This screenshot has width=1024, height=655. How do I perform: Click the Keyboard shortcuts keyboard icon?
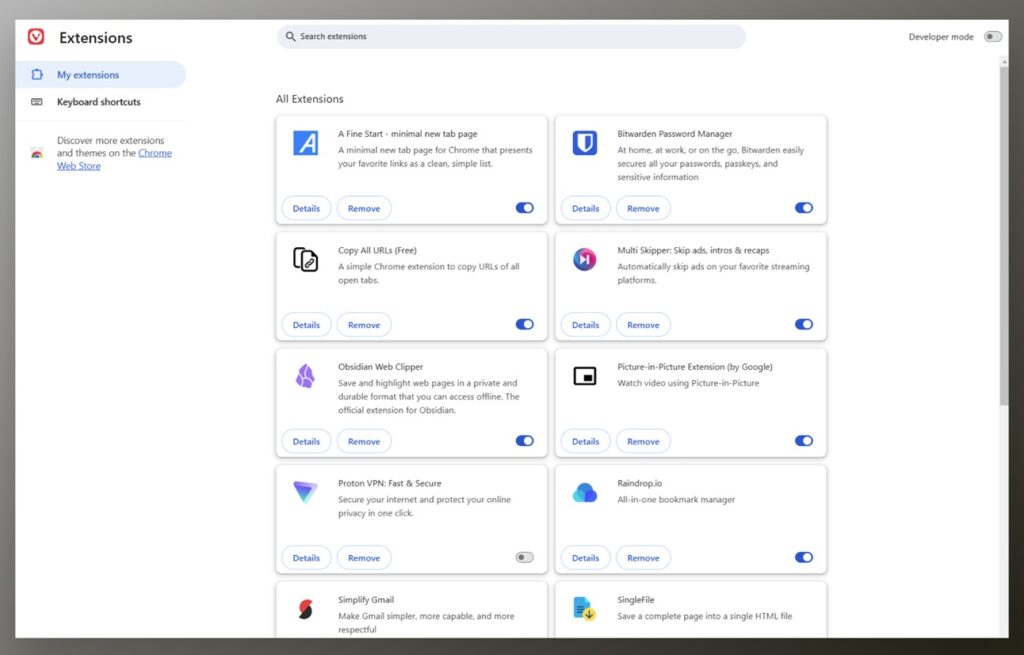tap(37, 102)
